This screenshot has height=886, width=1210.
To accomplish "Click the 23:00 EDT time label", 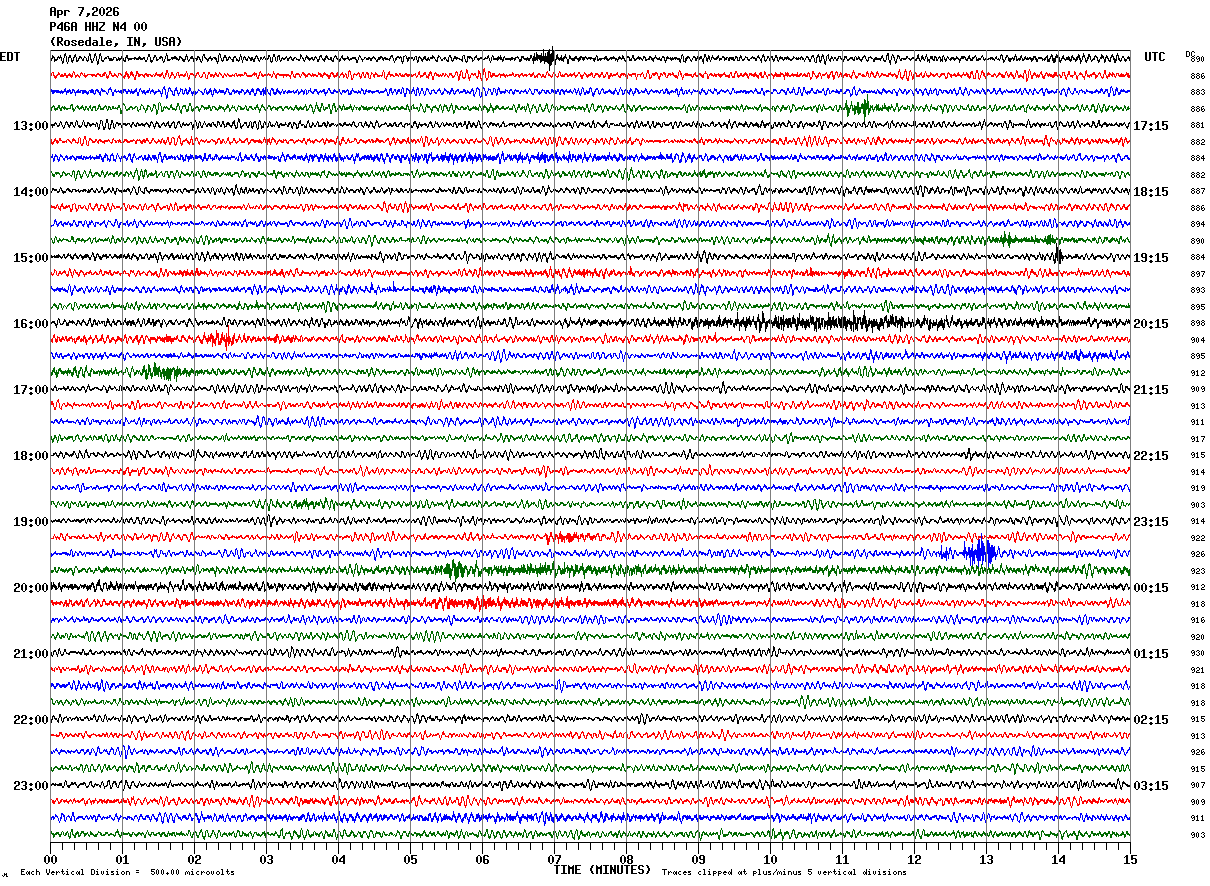I will (x=30, y=786).
